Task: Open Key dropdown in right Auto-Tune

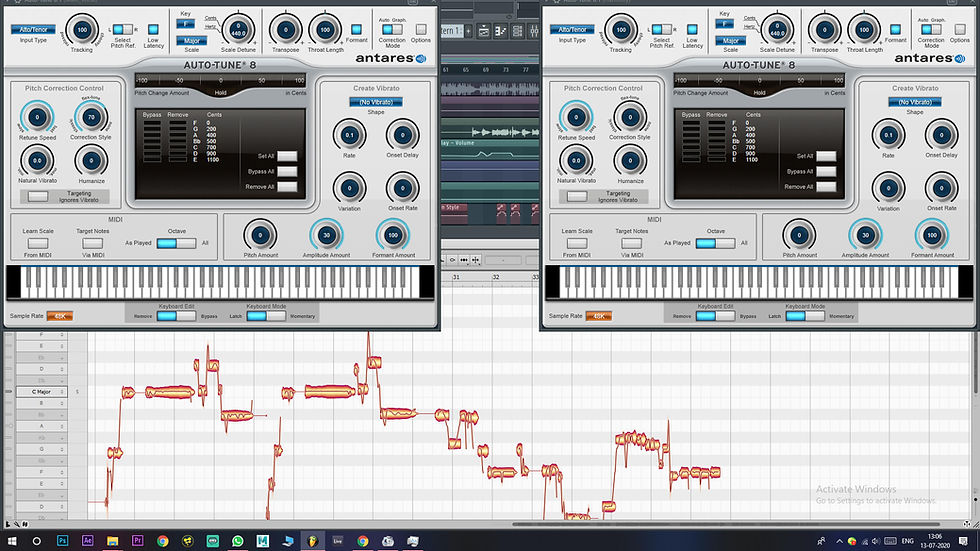Action: [724, 24]
